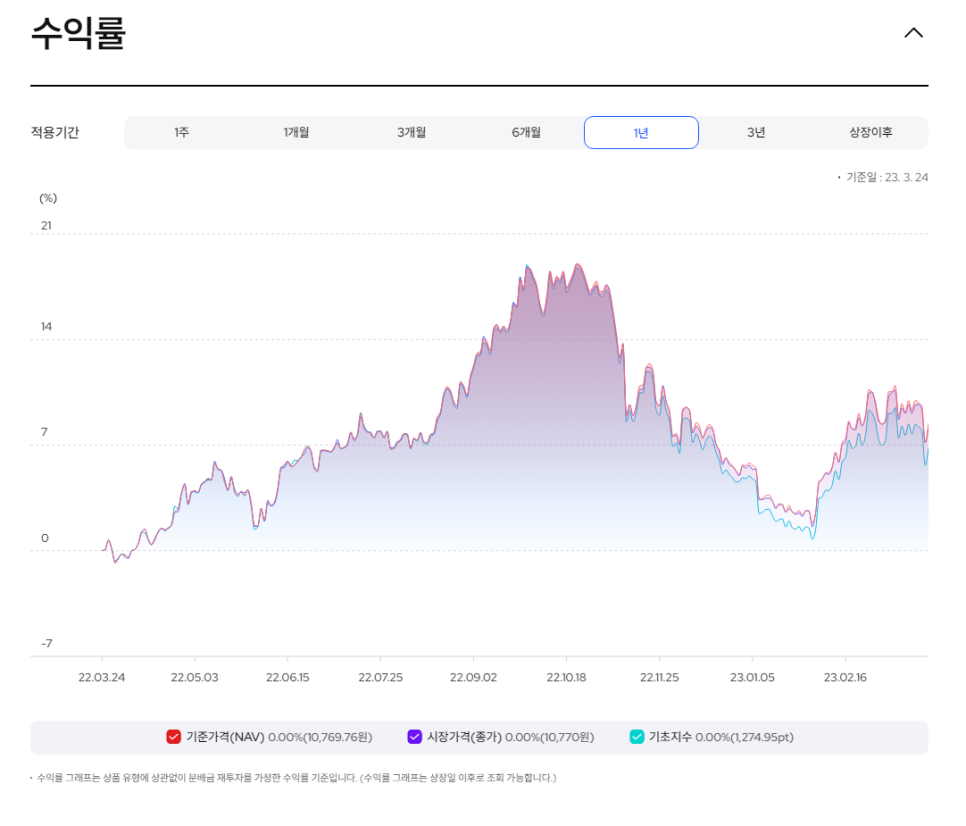Click the 22.05.03 x-axis date label
The width and height of the screenshot is (966, 826).
click(195, 678)
